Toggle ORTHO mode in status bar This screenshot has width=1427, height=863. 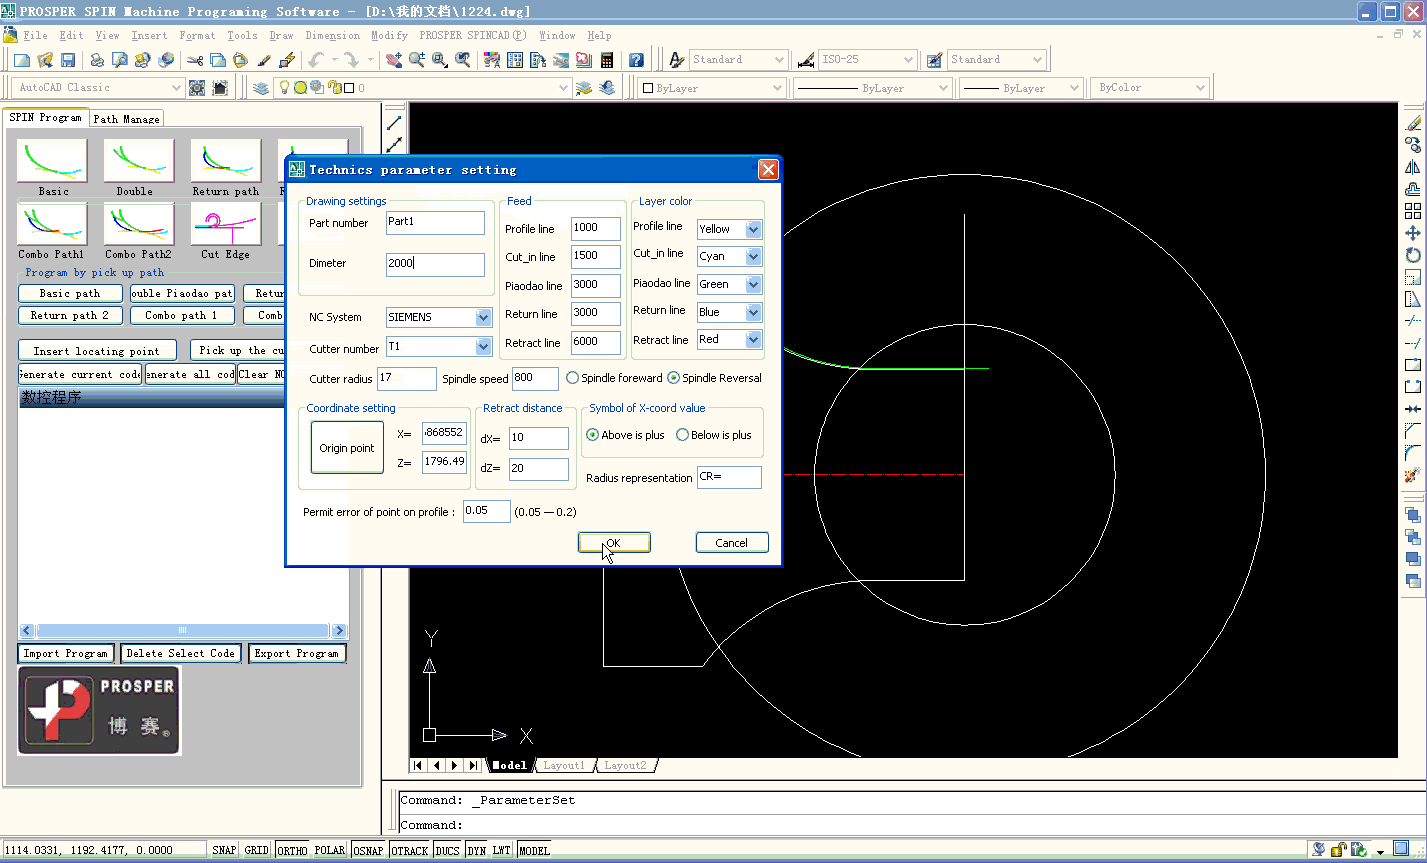click(292, 850)
